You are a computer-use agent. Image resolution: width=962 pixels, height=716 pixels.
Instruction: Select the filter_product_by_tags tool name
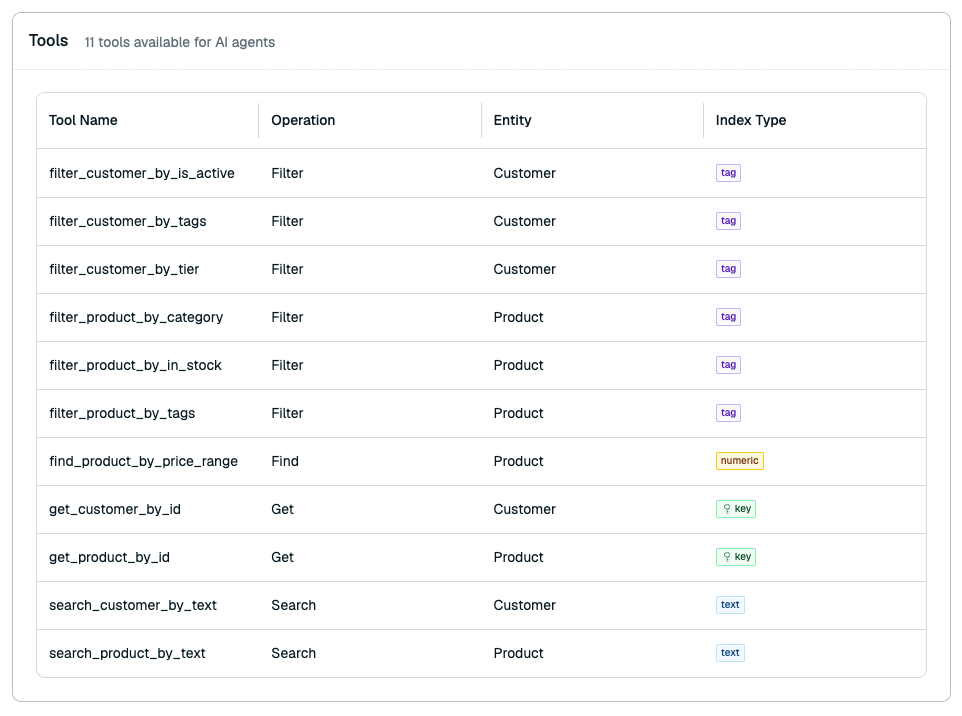coord(122,414)
